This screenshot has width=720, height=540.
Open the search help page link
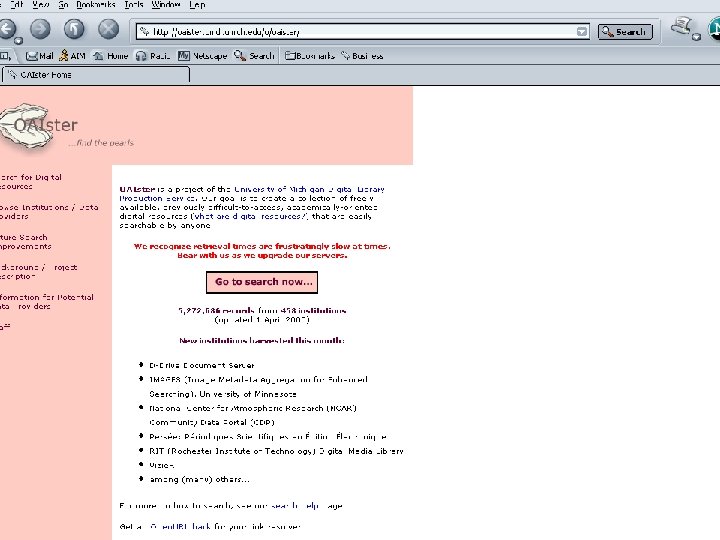click(295, 506)
